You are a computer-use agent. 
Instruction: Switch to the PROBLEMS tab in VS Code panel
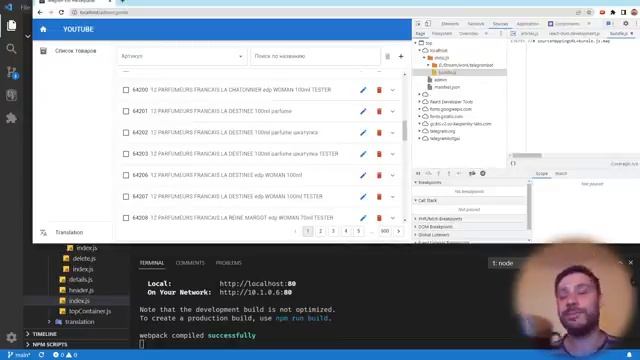229,263
